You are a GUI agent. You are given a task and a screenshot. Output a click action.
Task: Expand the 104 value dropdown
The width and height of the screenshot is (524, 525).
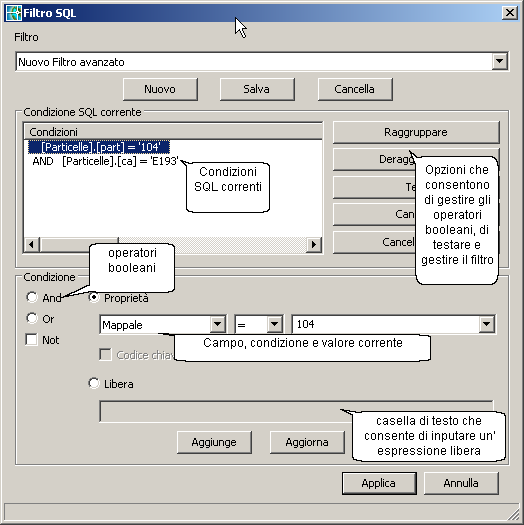pos(486,324)
